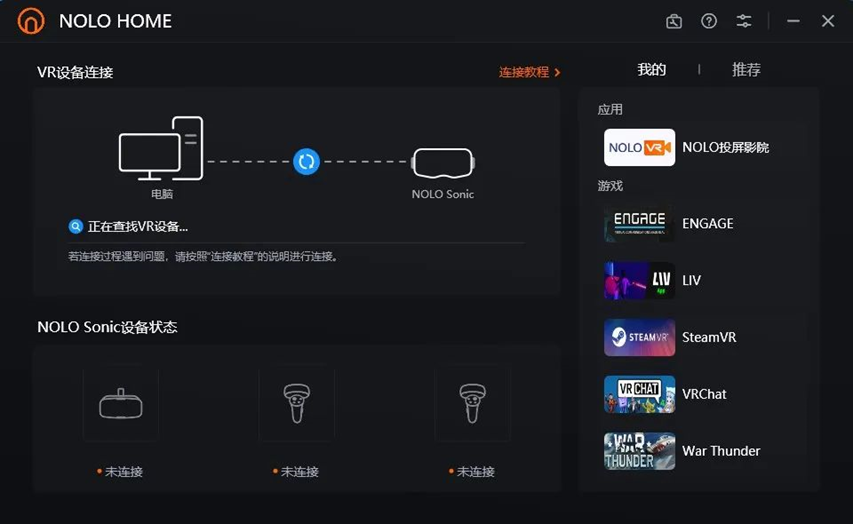Click the VR设备连接 section heading

75,72
